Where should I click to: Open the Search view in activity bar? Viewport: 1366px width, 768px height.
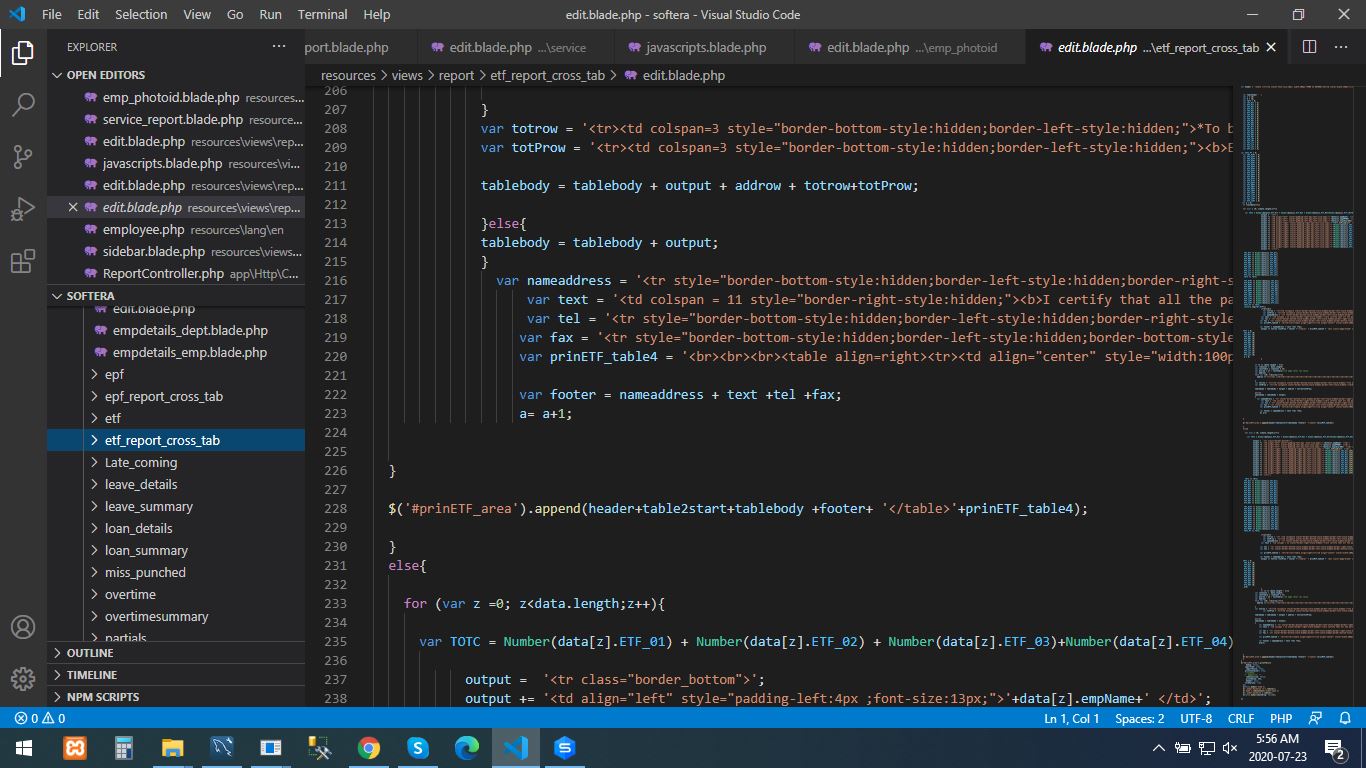tap(23, 104)
